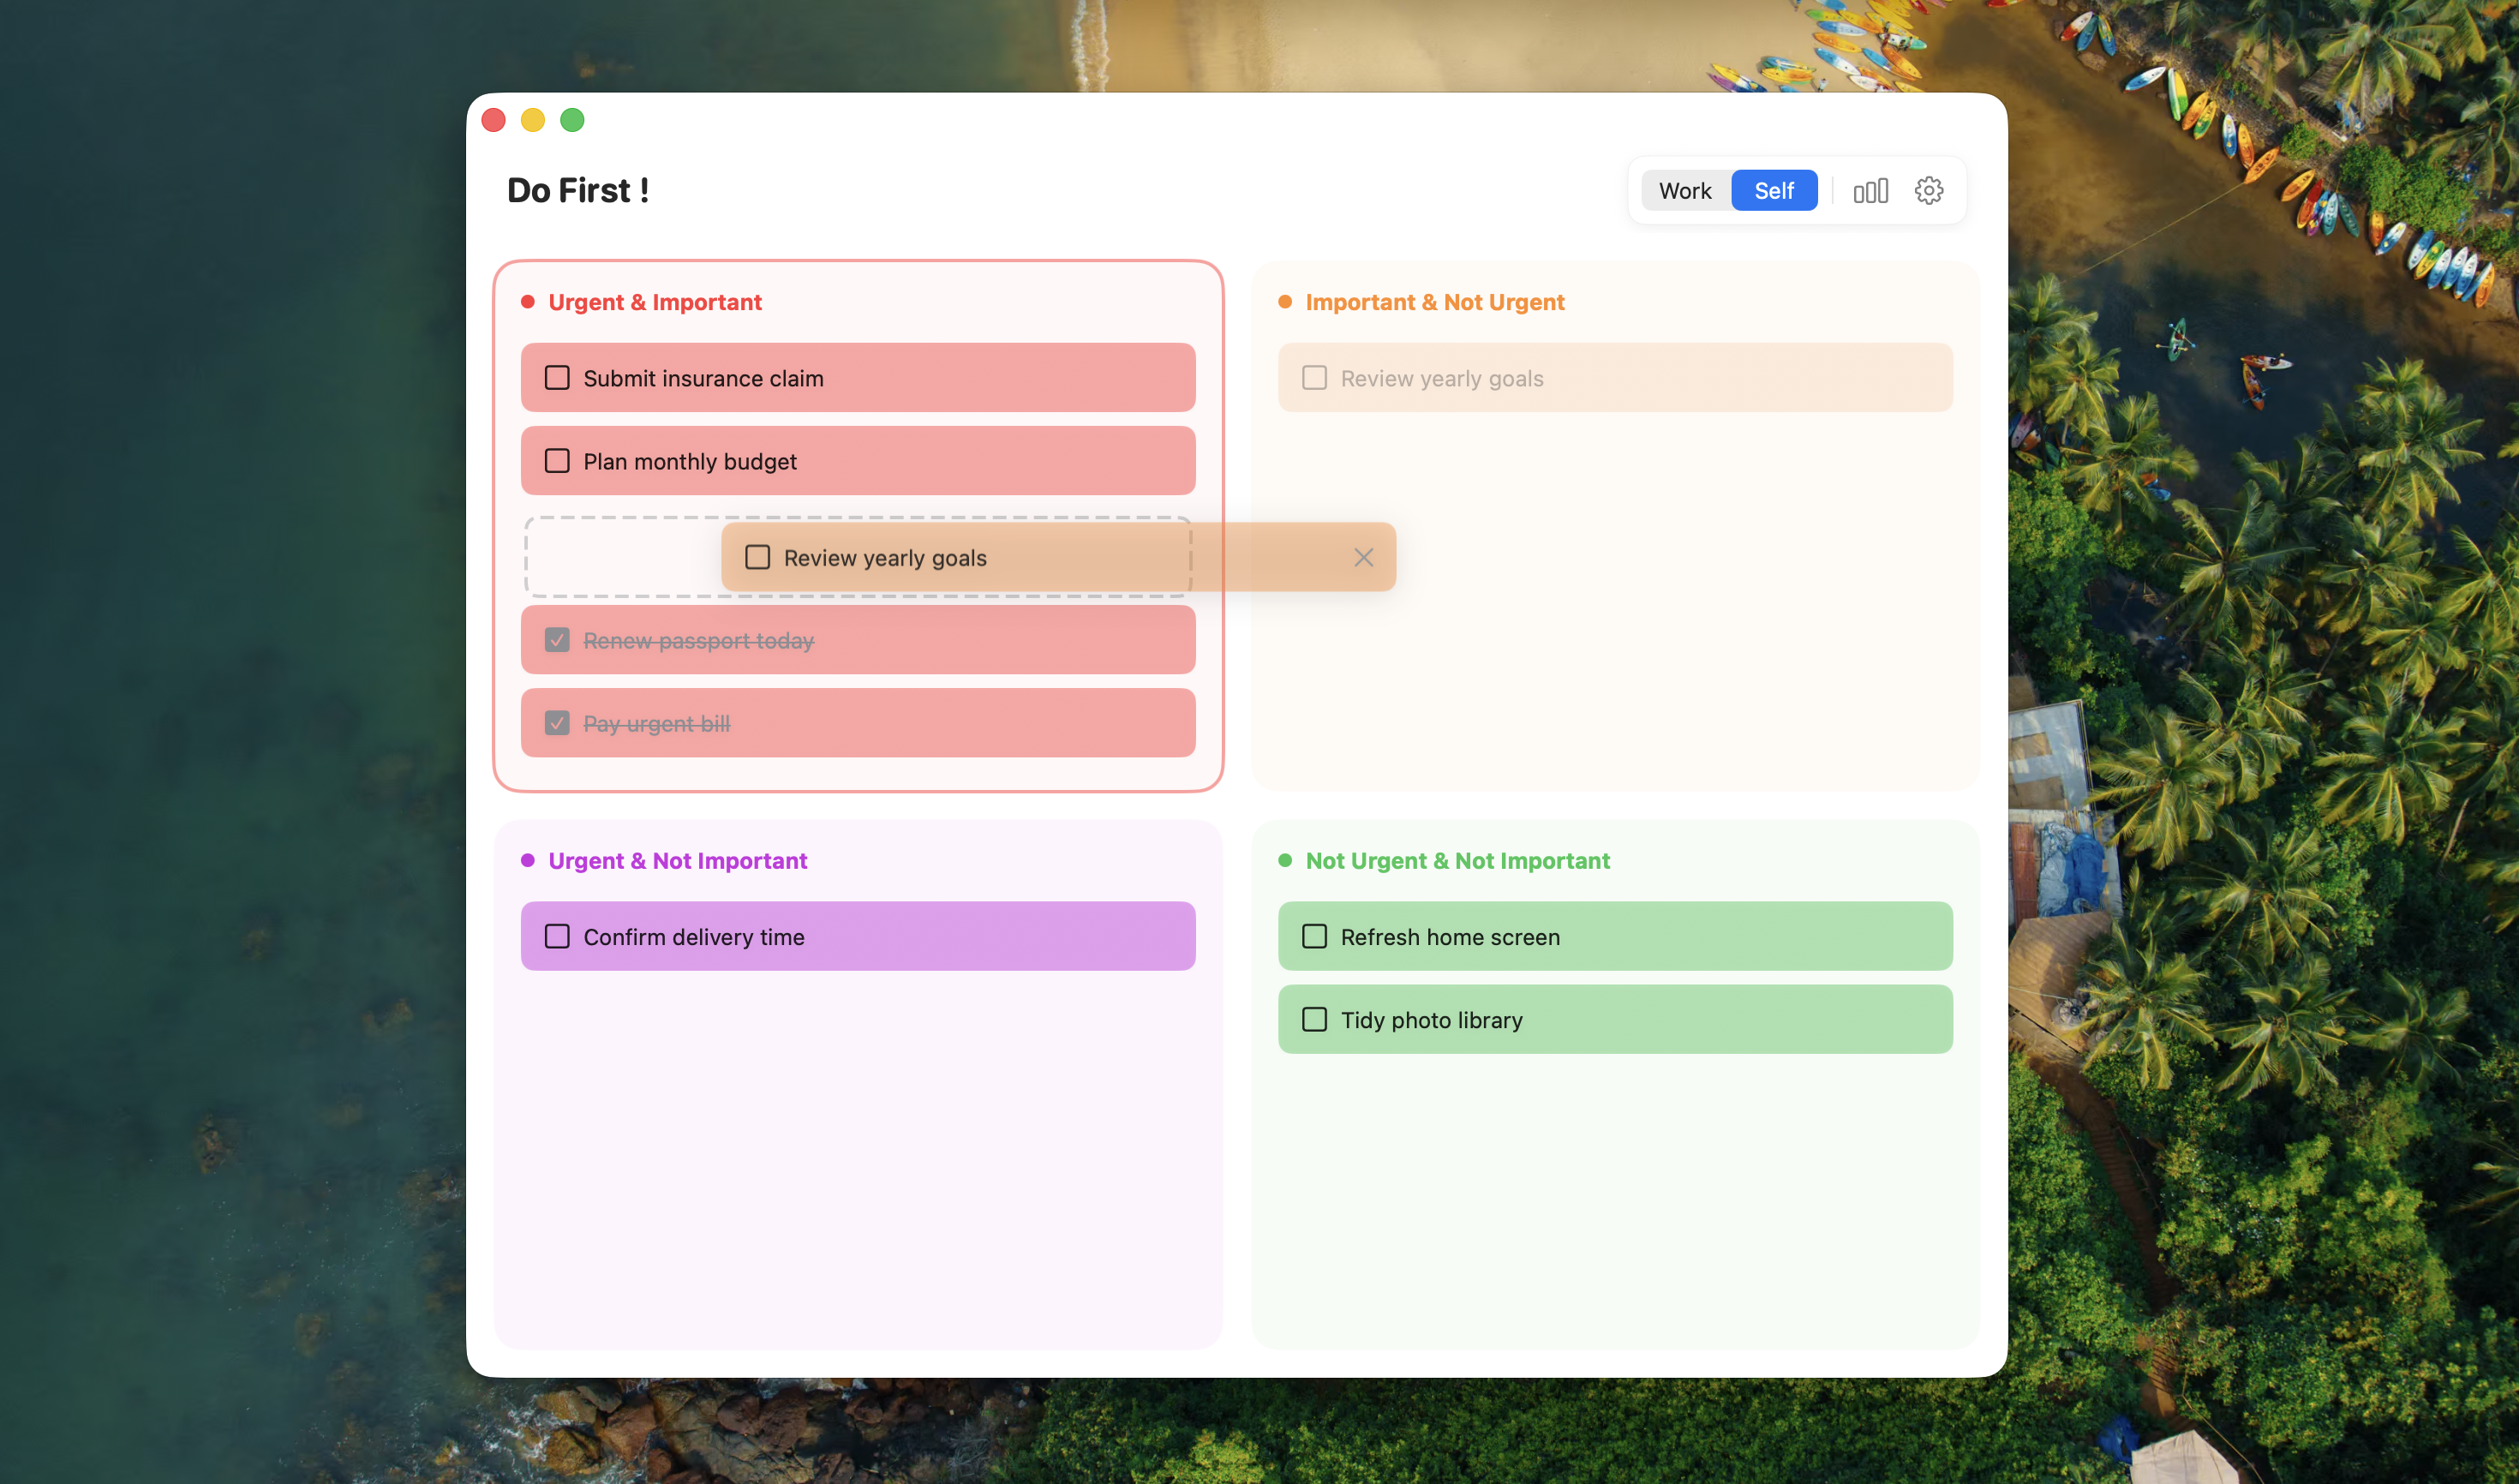Viewport: 2519px width, 1484px height.
Task: Uncheck Renew passport today
Action: (x=557, y=639)
